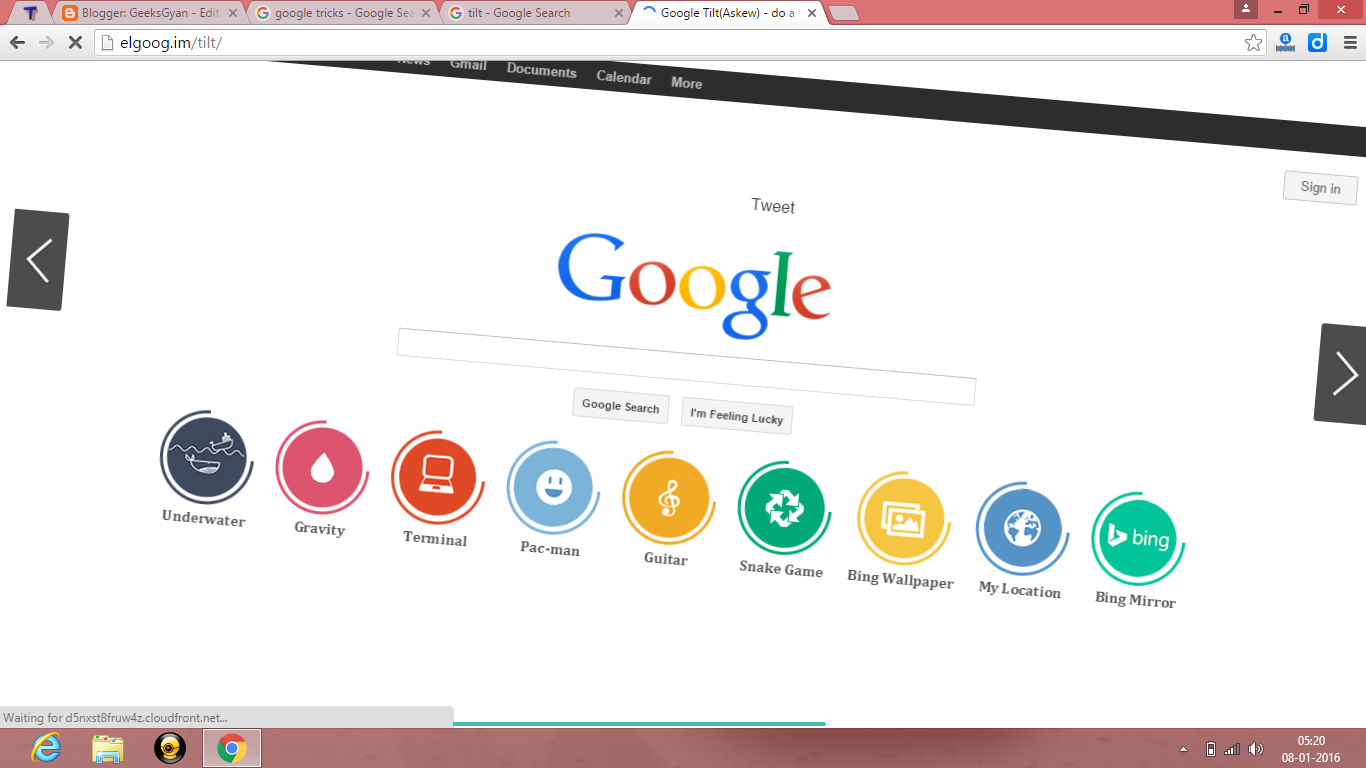
Task: Open the Chrome user profile button
Action: [x=1246, y=9]
